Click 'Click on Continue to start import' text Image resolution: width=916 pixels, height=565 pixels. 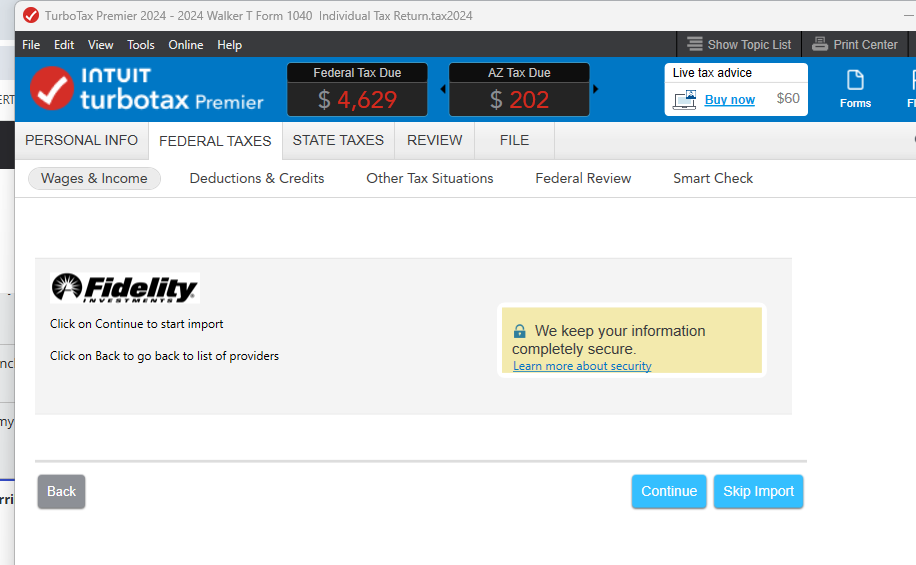click(x=137, y=324)
